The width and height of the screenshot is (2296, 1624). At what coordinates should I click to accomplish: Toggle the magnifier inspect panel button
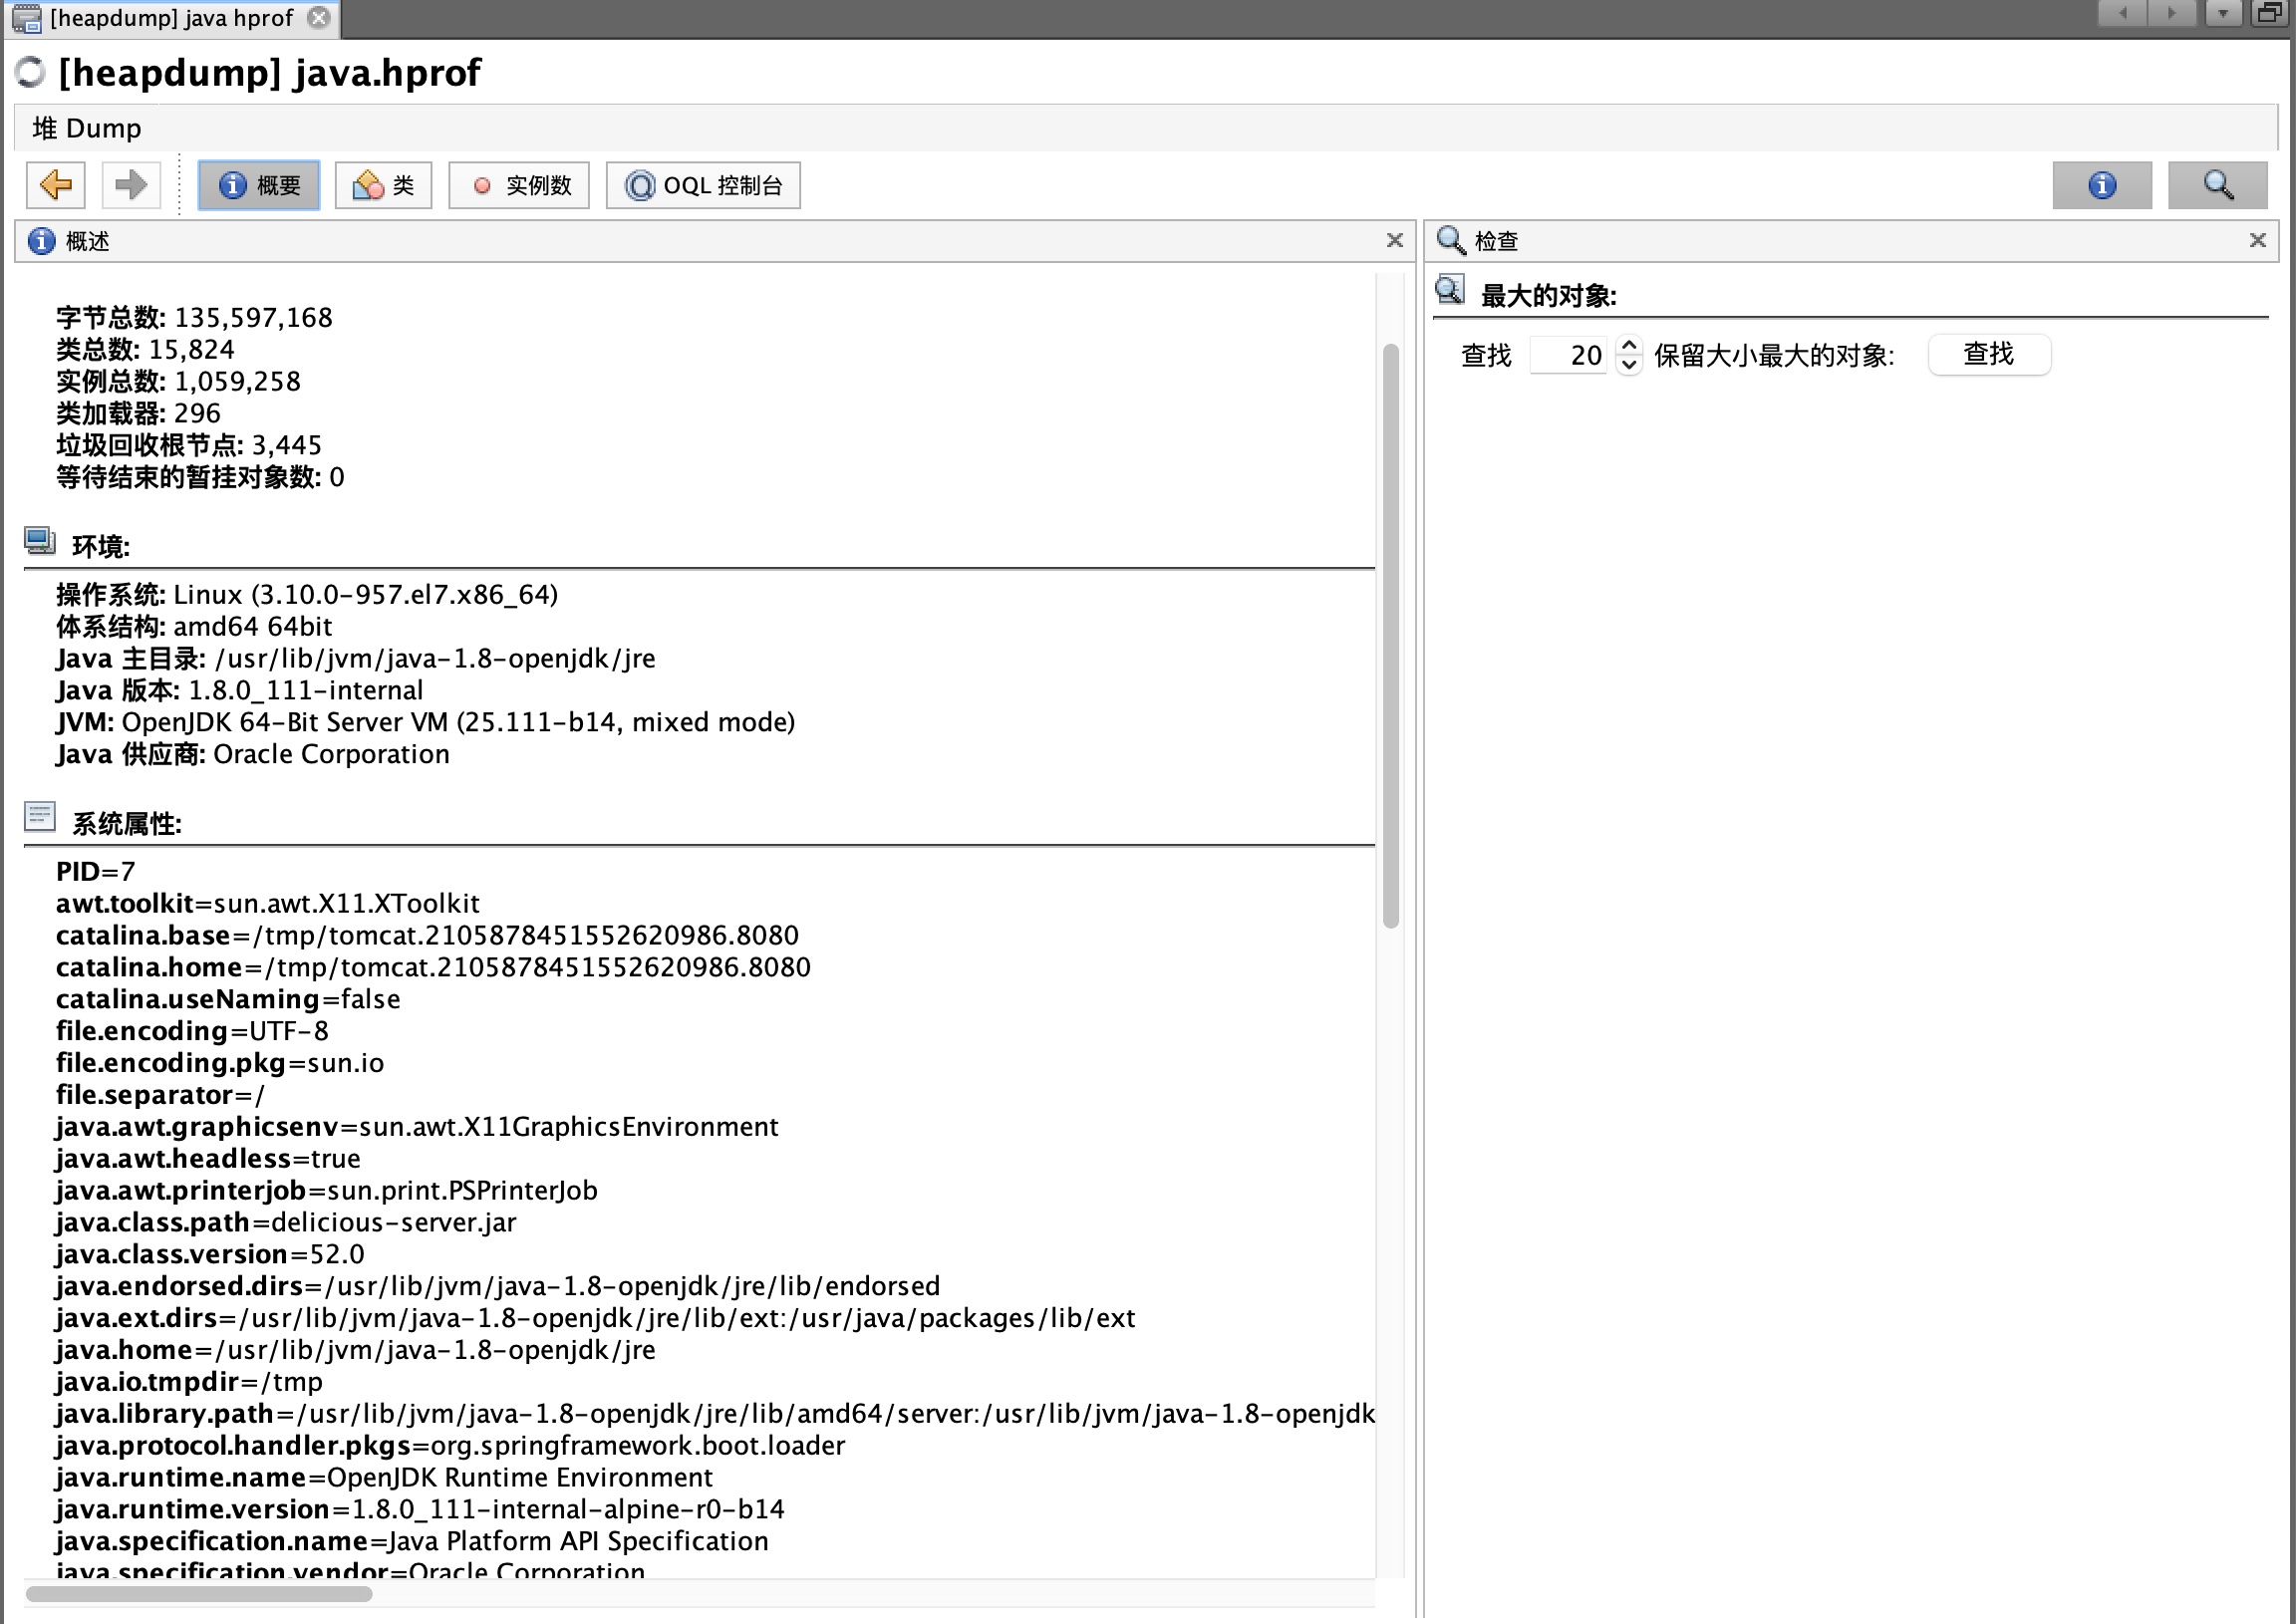click(x=2216, y=185)
